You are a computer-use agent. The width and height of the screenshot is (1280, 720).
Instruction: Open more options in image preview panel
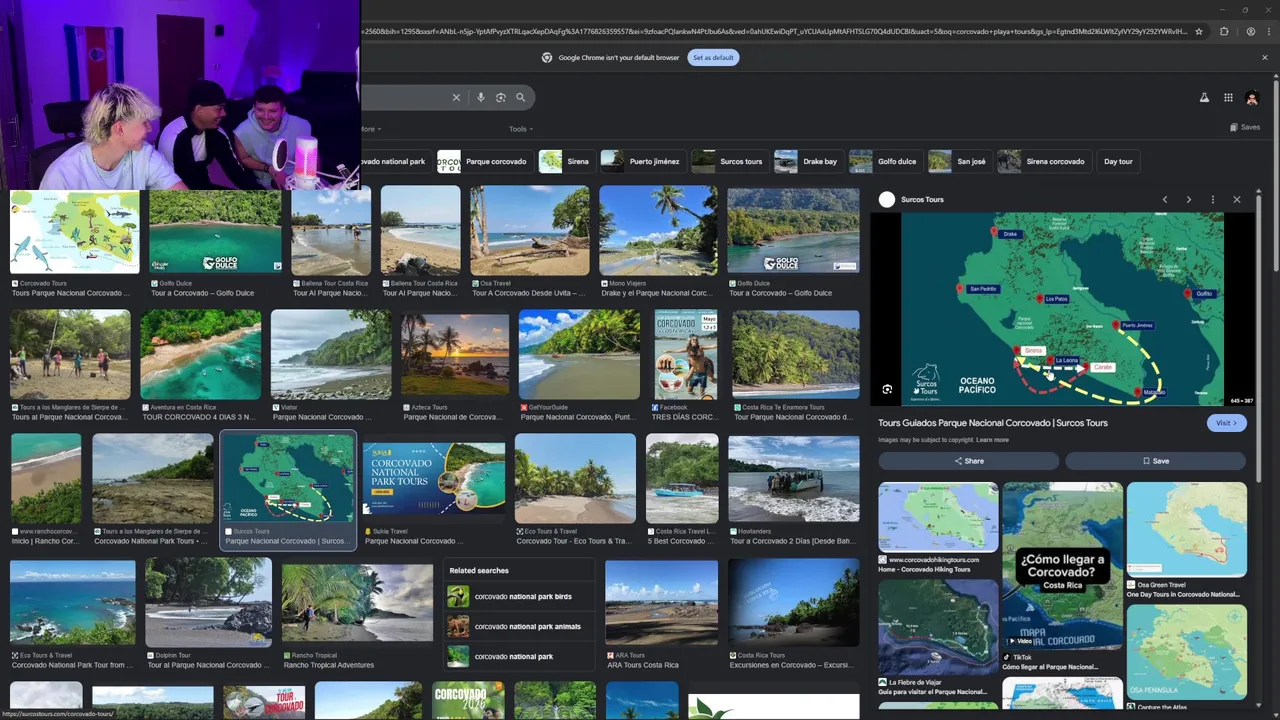(1213, 200)
